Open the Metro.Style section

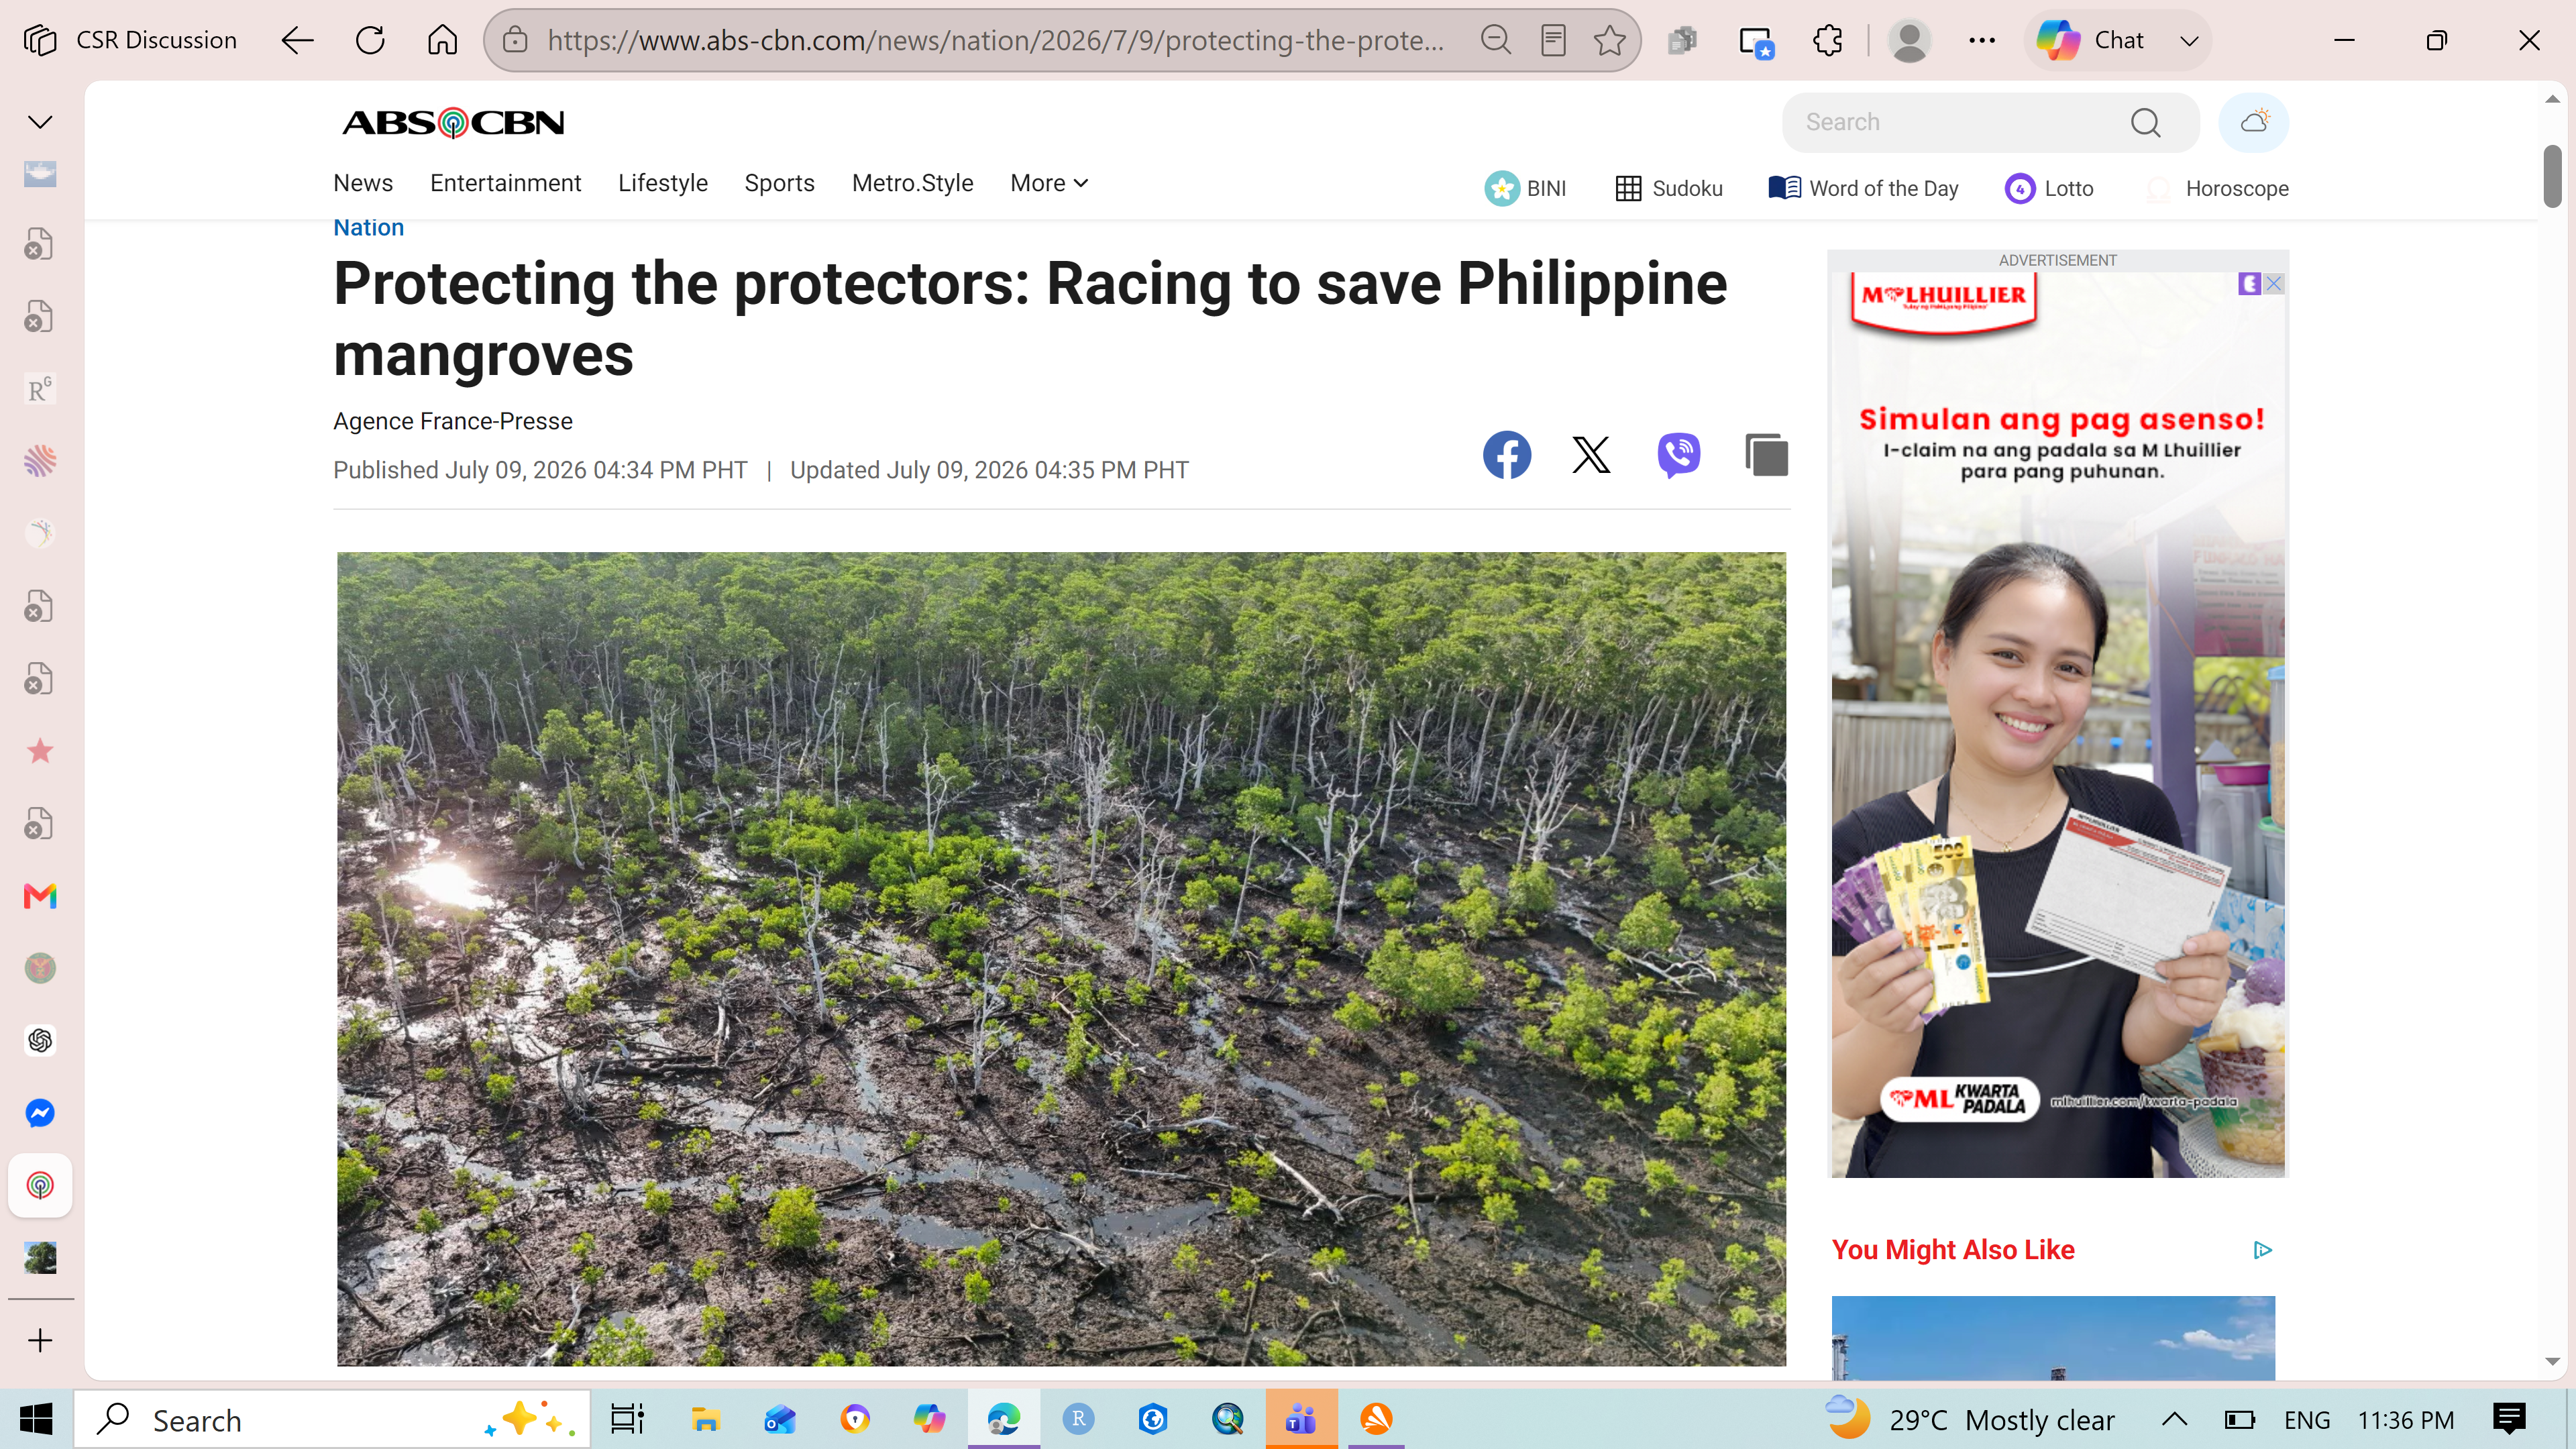point(912,183)
